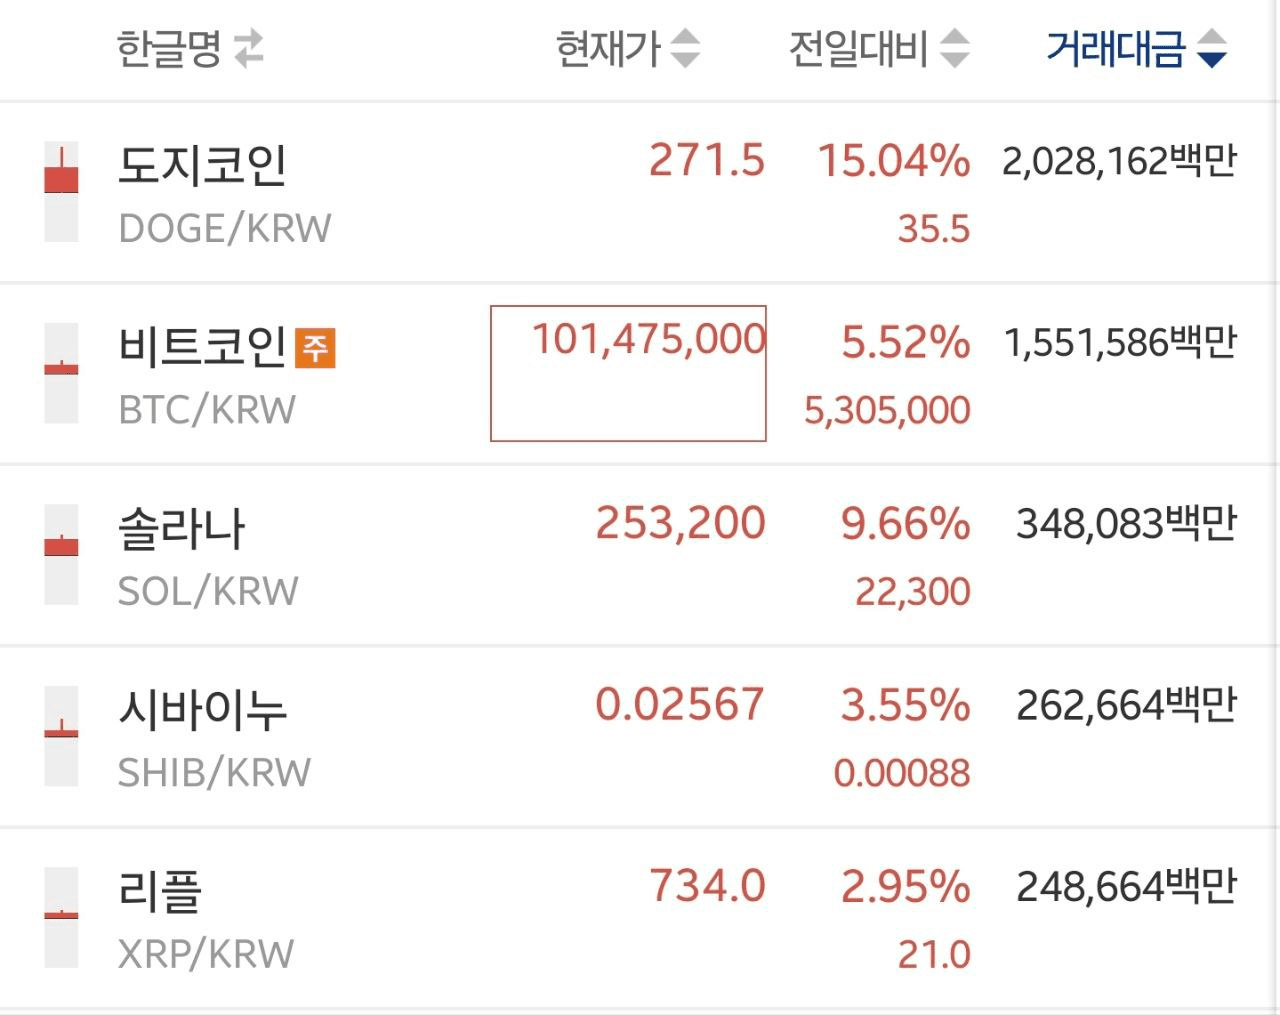
Task: Click the Solana candlestick icon
Action: [61, 555]
